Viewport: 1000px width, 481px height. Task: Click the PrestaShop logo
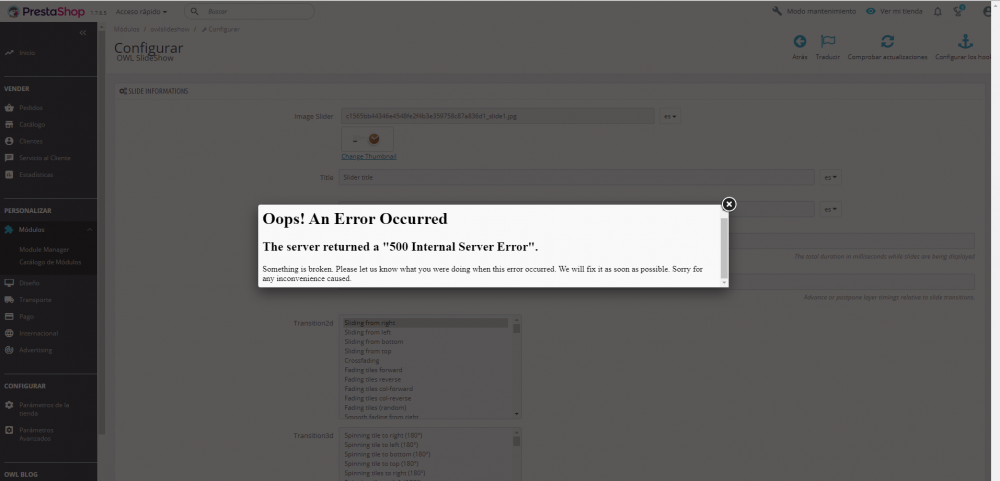point(45,11)
